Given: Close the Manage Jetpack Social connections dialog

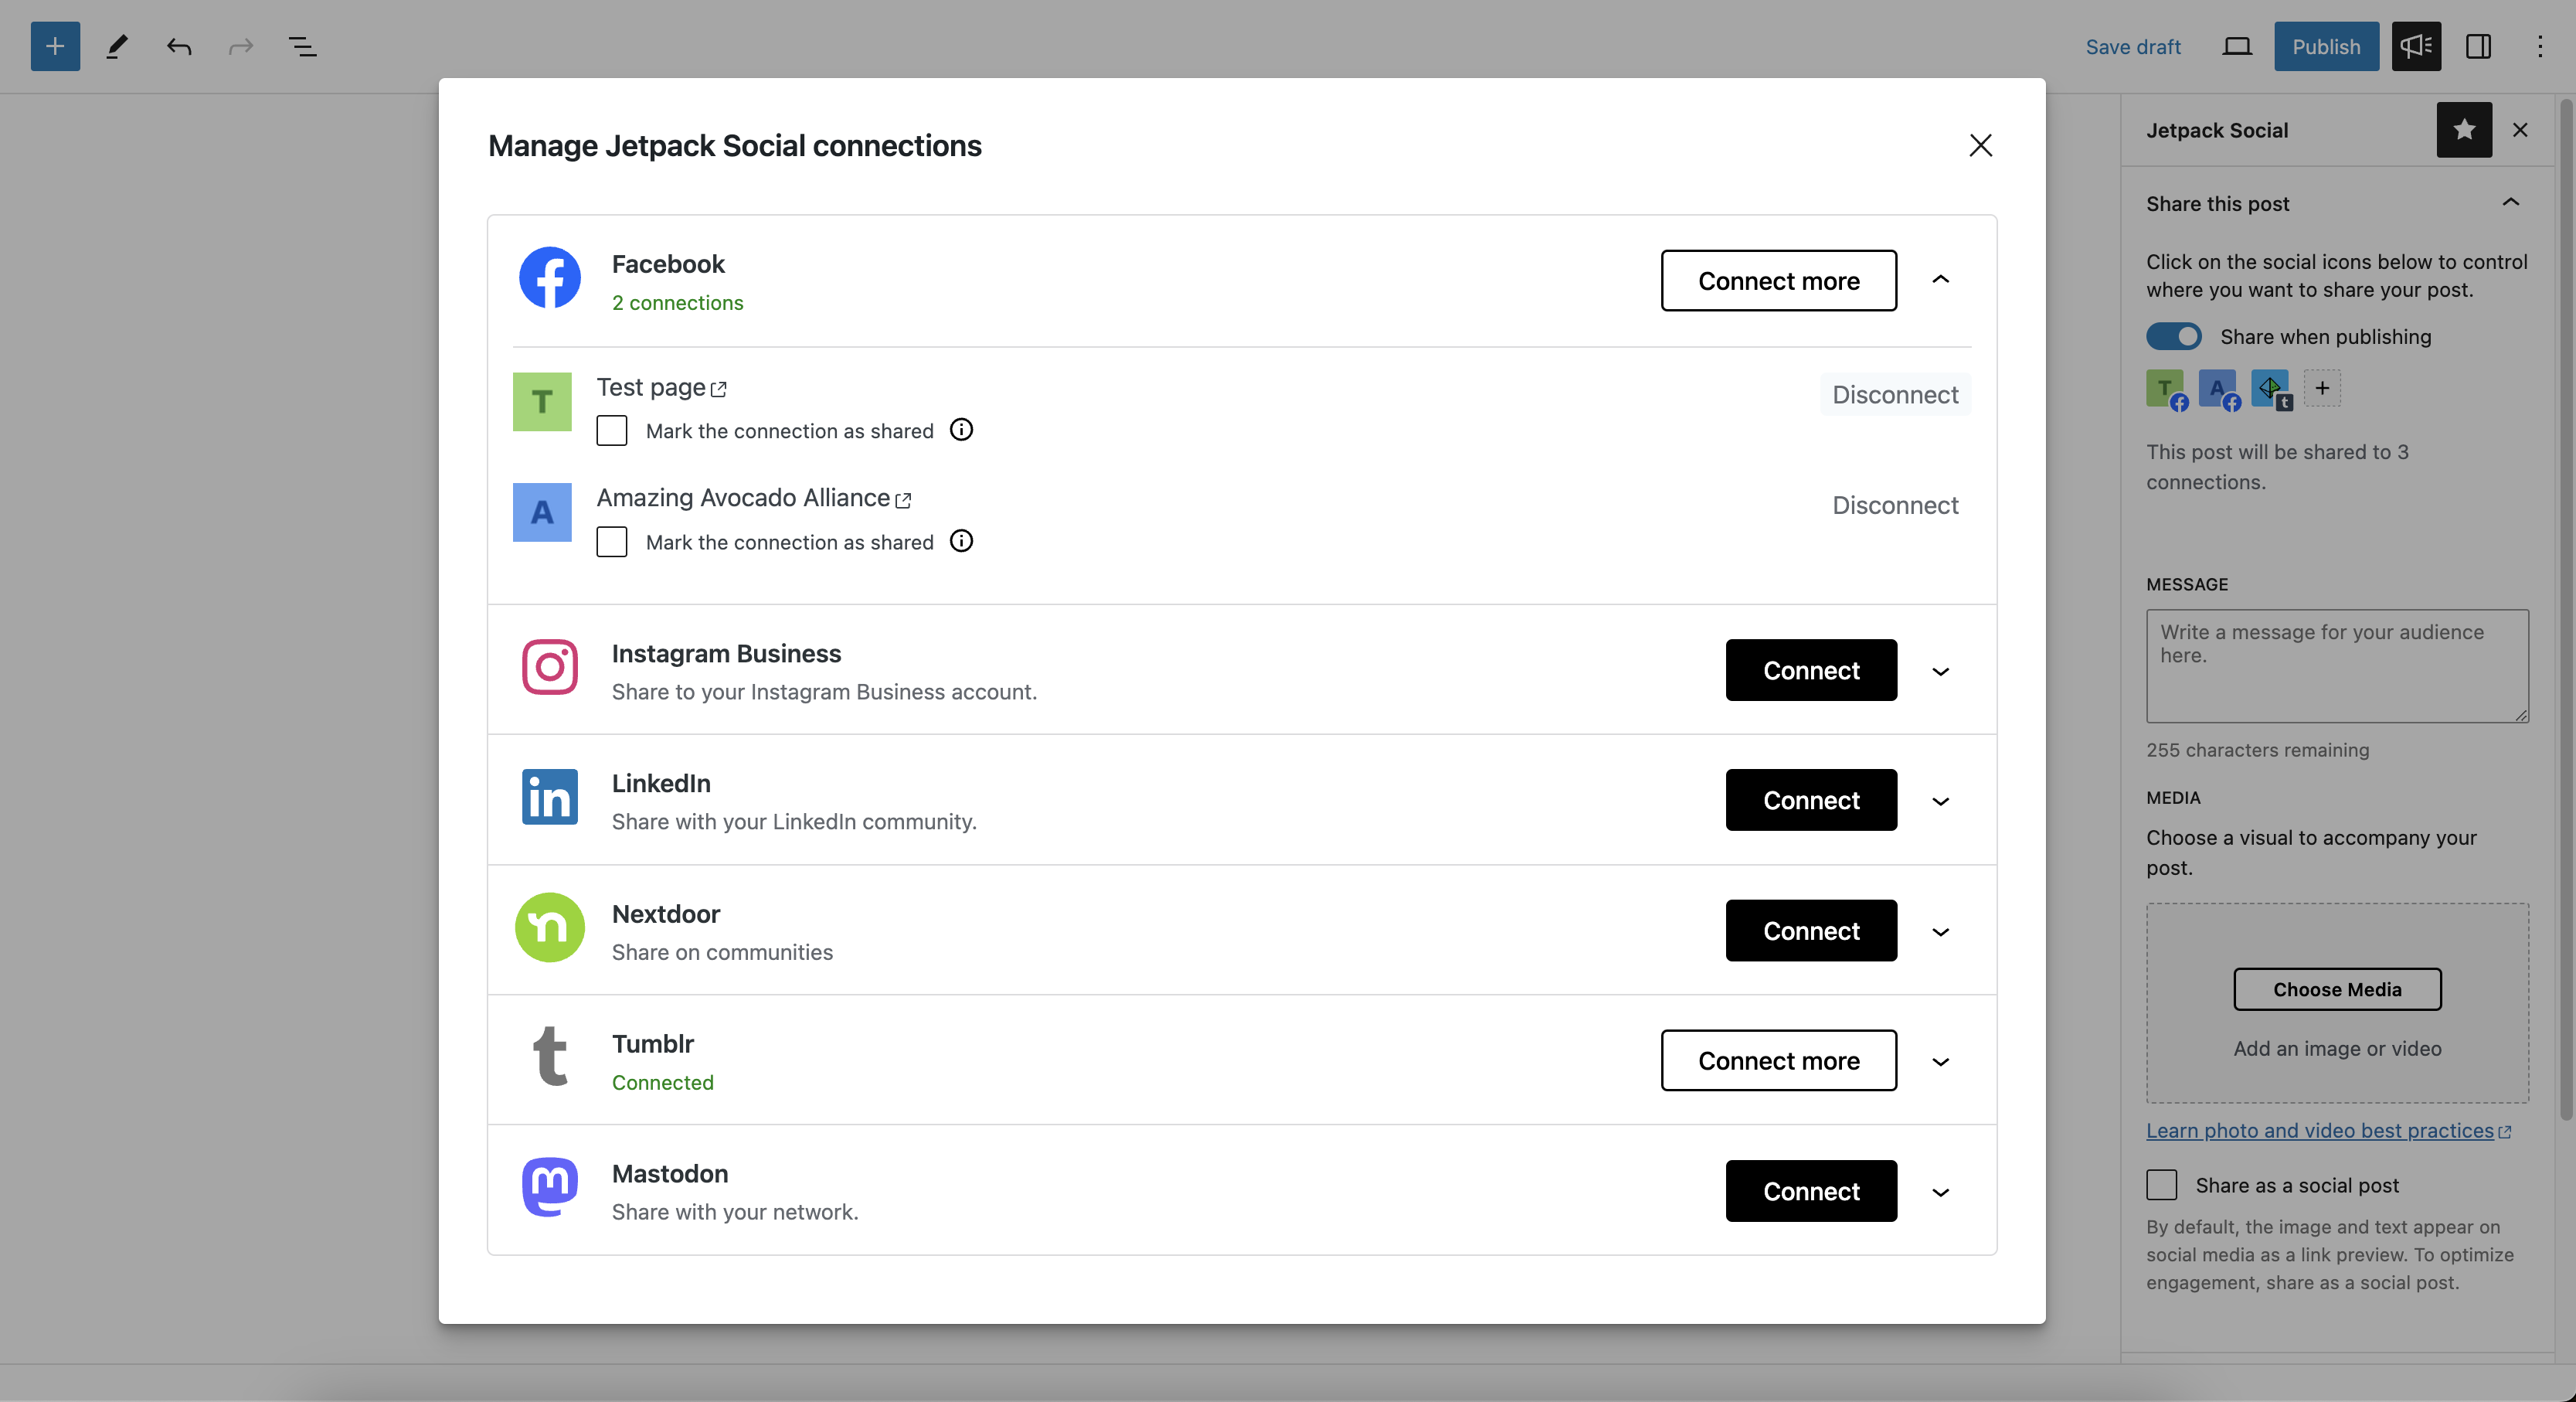Looking at the screenshot, I should coord(1980,145).
